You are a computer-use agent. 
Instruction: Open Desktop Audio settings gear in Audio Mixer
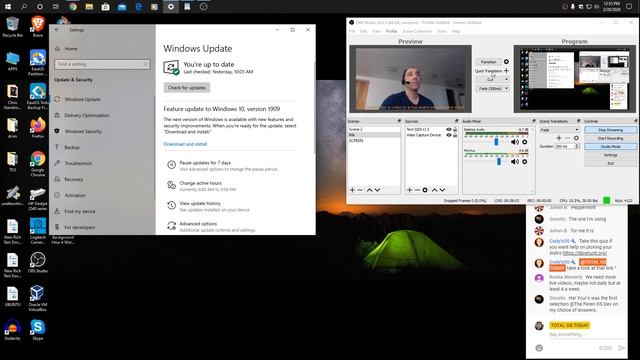tap(525, 142)
